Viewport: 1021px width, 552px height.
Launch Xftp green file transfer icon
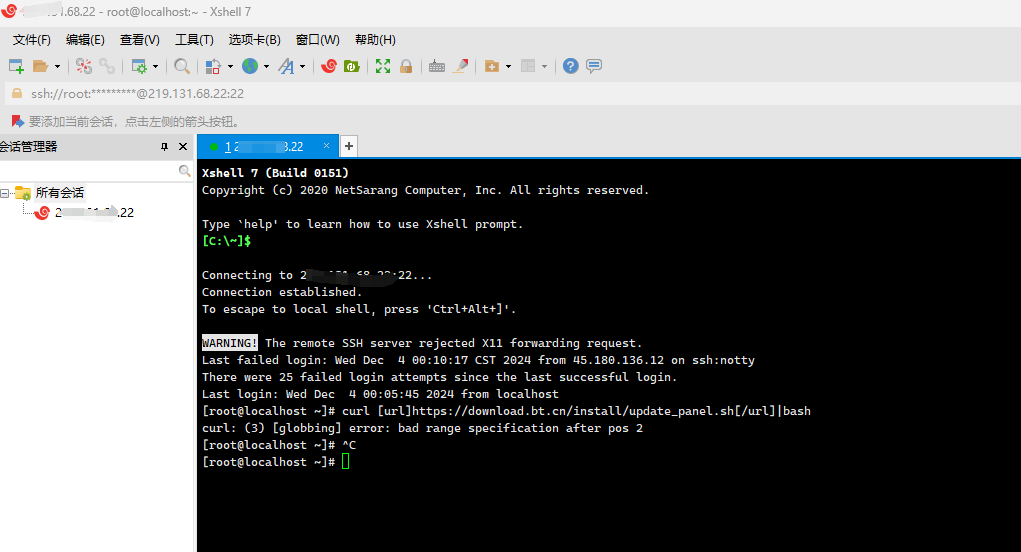[x=352, y=66]
